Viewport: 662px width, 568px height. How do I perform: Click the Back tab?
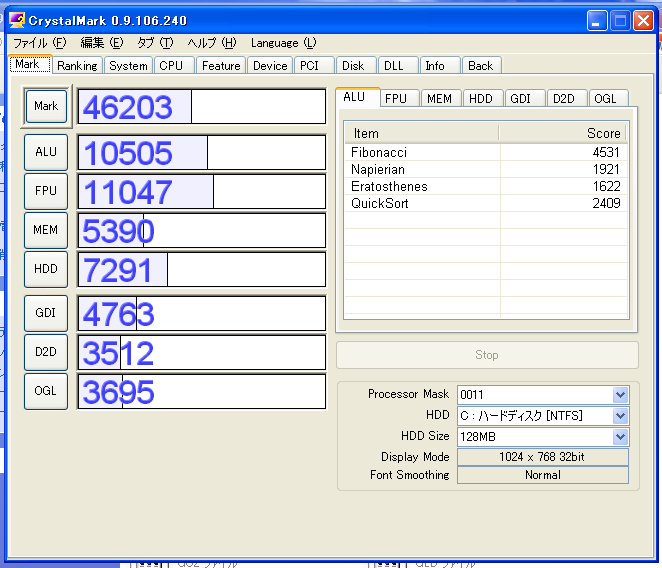pos(482,66)
